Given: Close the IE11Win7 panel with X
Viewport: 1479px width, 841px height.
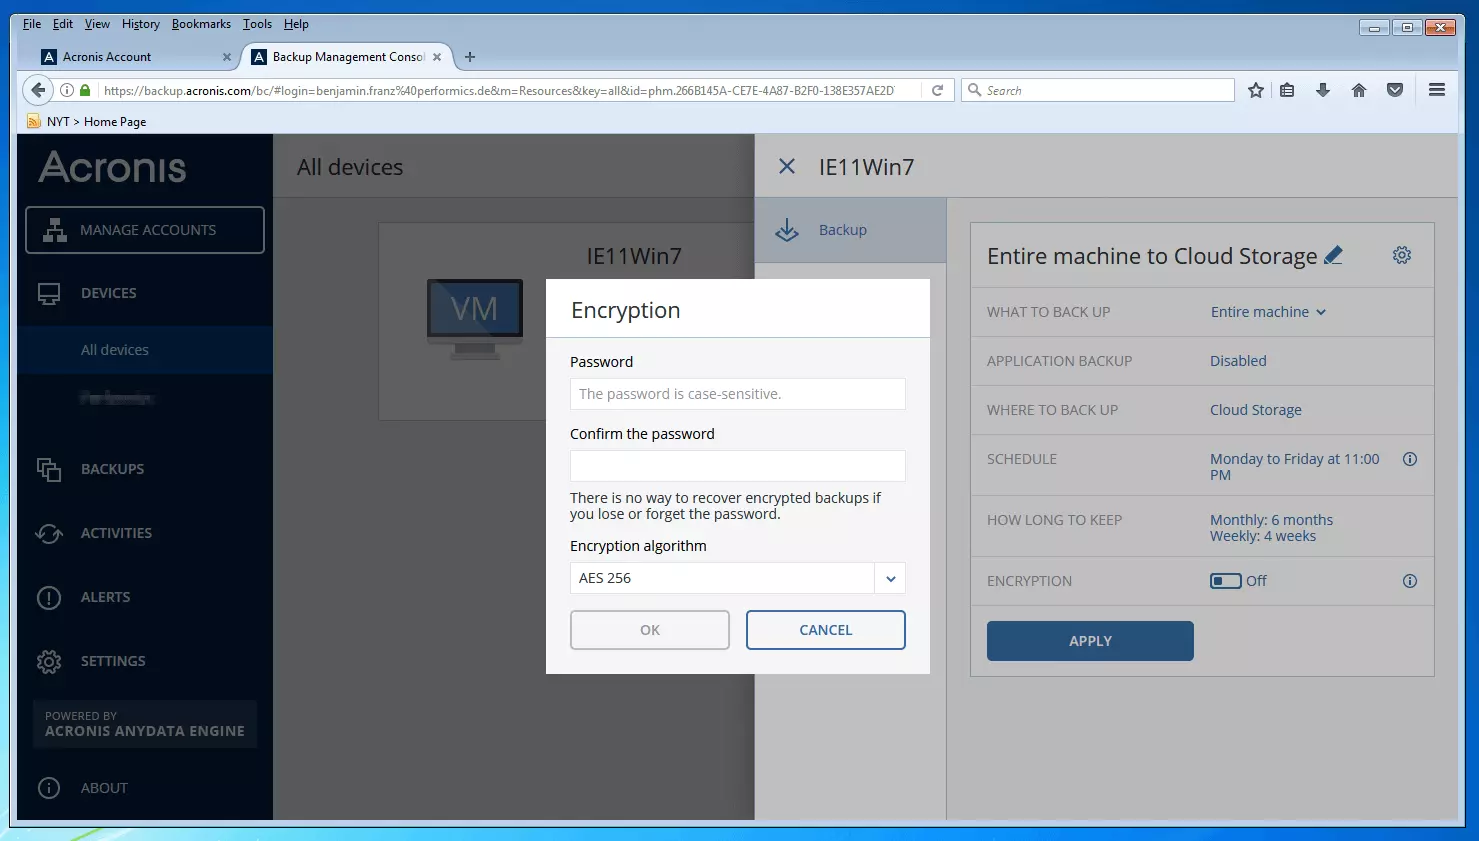Looking at the screenshot, I should (787, 167).
